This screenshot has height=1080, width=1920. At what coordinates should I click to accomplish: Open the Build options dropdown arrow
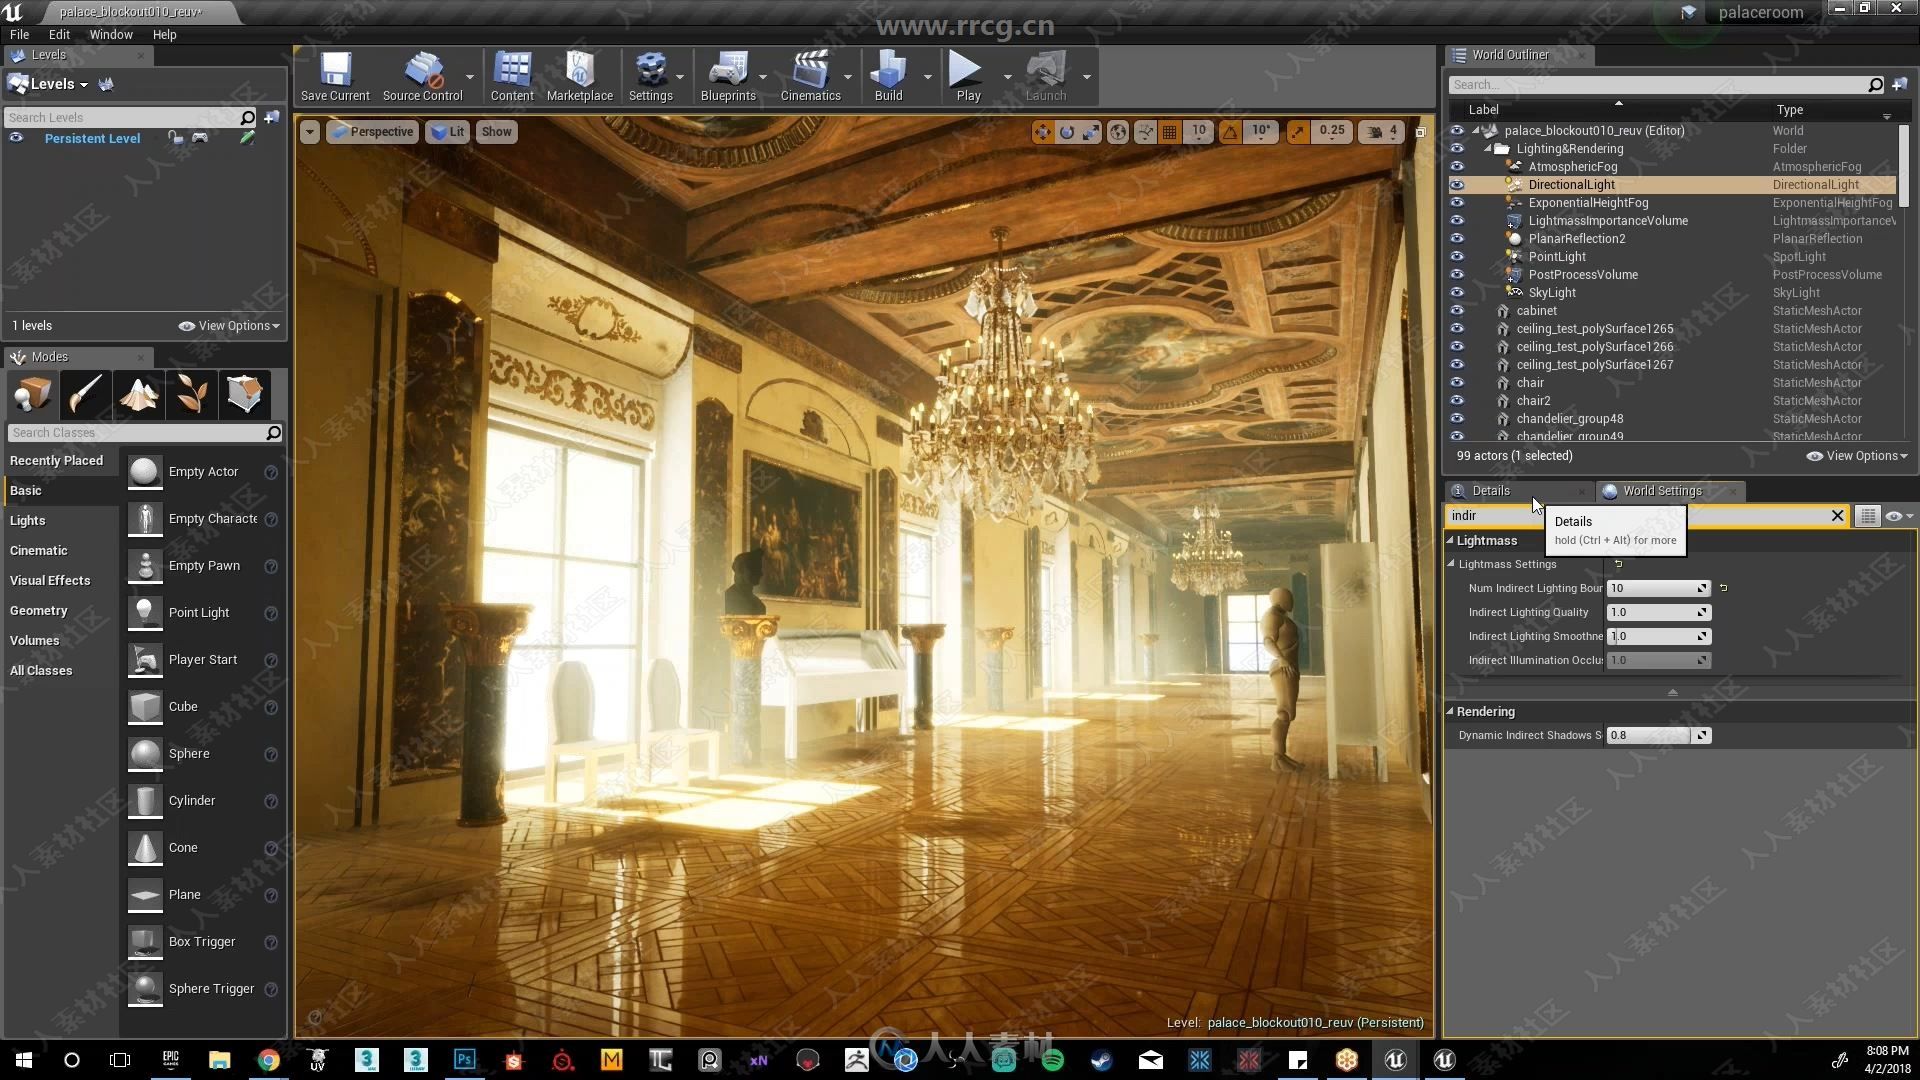point(927,77)
